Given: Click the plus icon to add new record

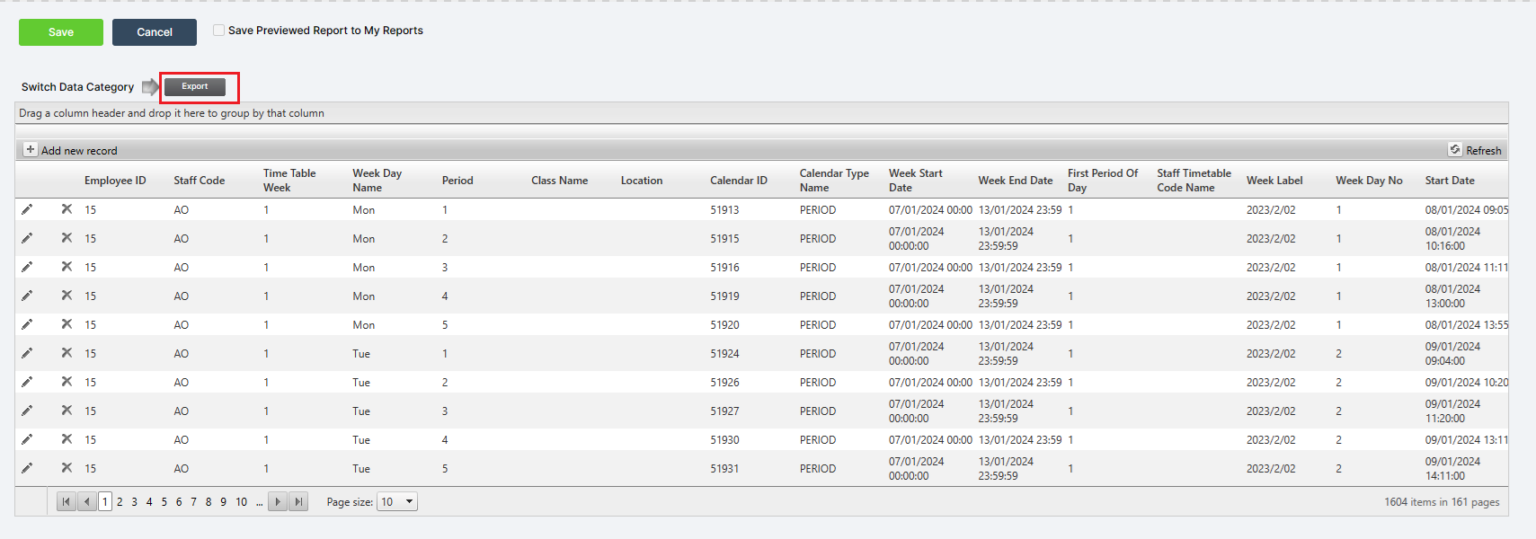Looking at the screenshot, I should (x=30, y=150).
